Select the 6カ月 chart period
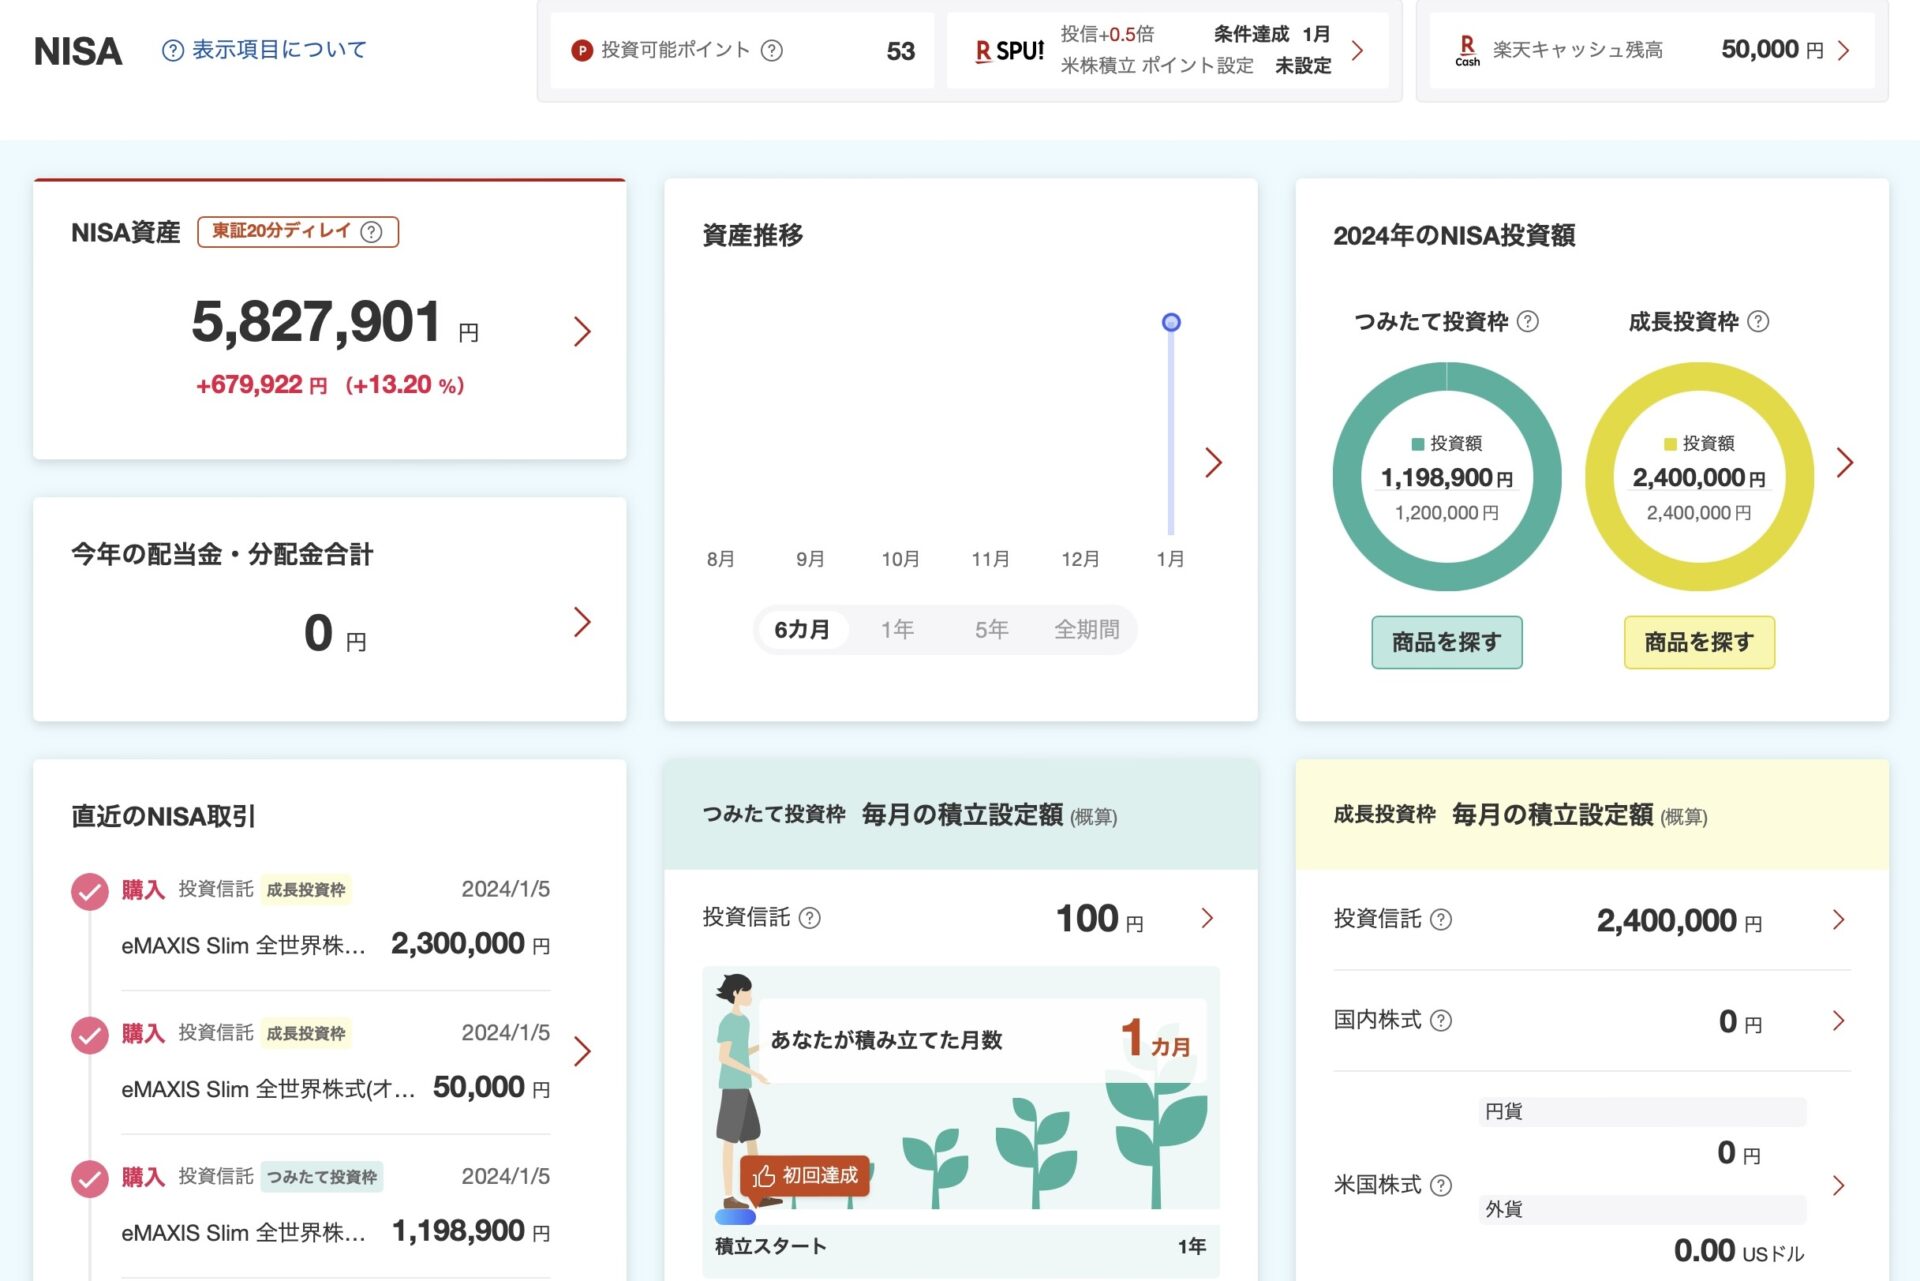Viewport: 1920px width, 1281px height. click(802, 630)
